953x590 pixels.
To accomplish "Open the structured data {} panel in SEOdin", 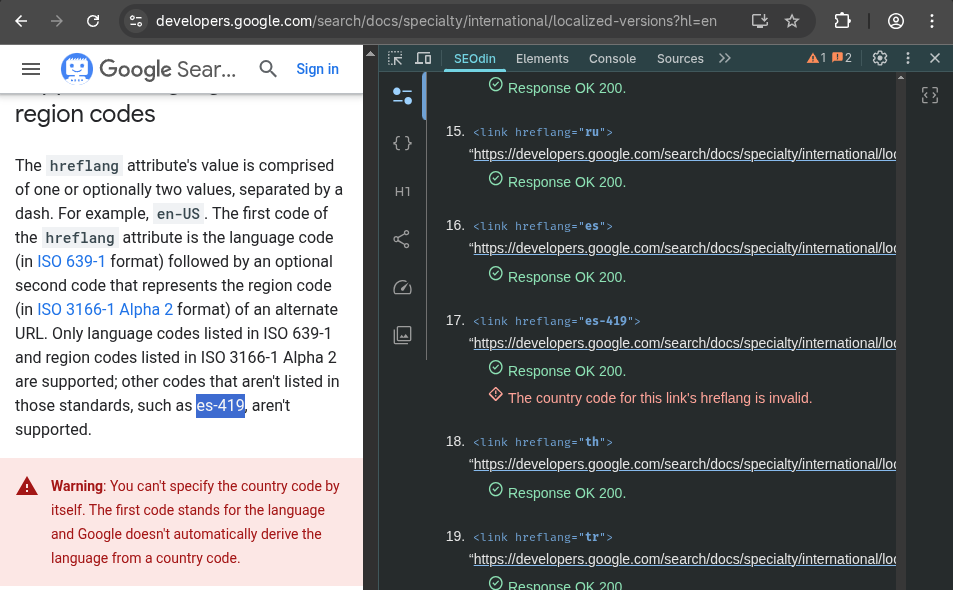I will (402, 143).
